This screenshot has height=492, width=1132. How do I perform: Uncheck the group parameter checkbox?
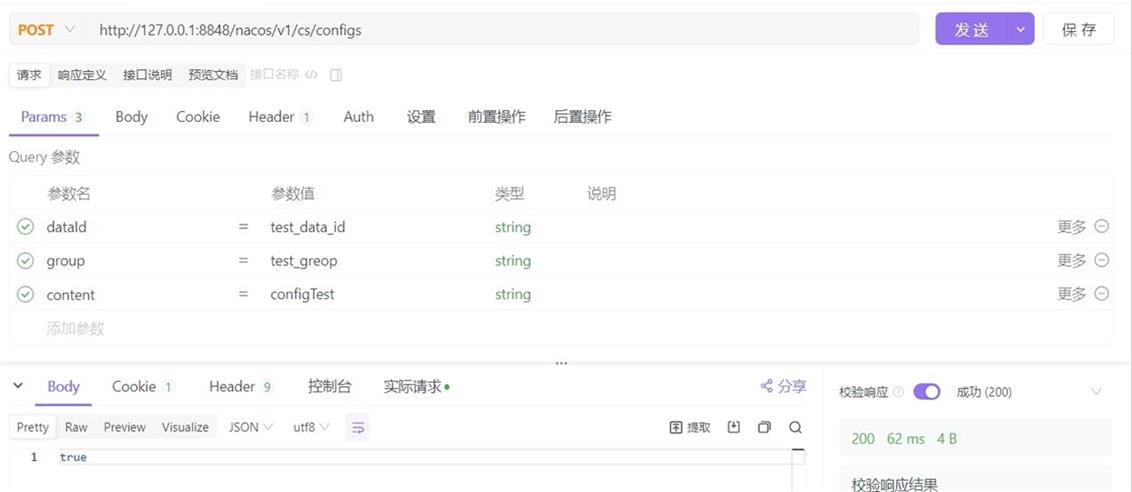pyautogui.click(x=26, y=261)
